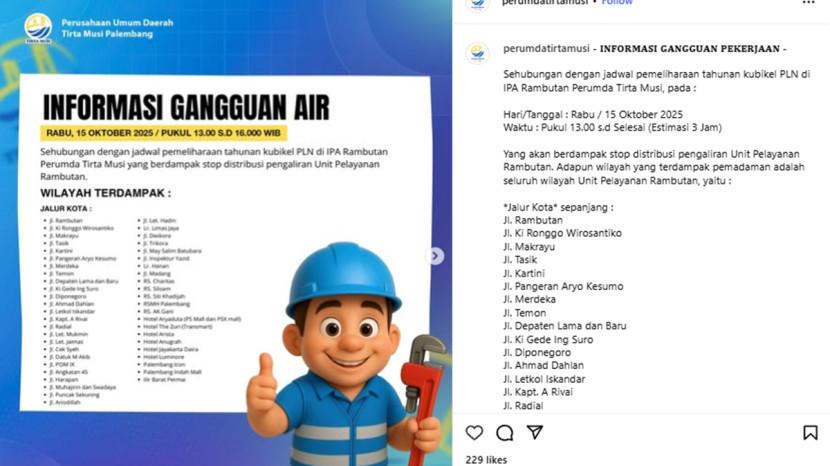
Task: Click the profile avatar beside the caption
Action: click(x=477, y=53)
